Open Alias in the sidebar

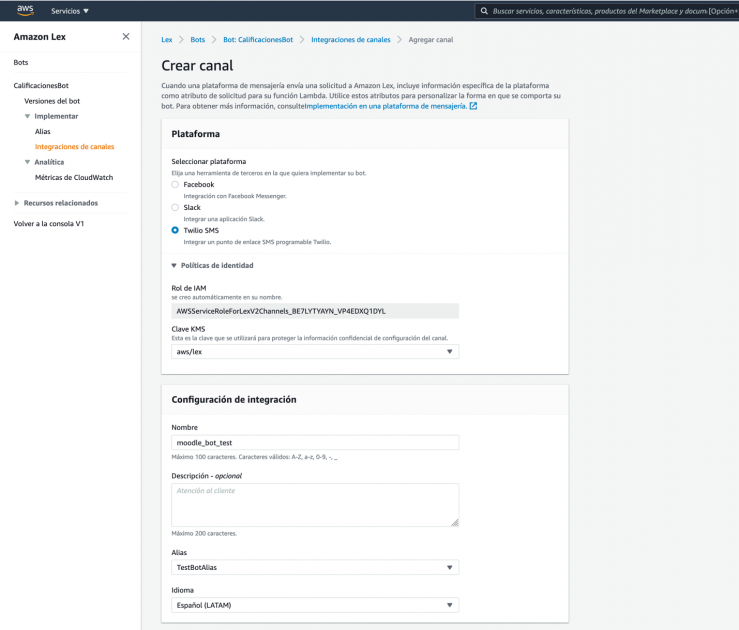tap(42, 131)
